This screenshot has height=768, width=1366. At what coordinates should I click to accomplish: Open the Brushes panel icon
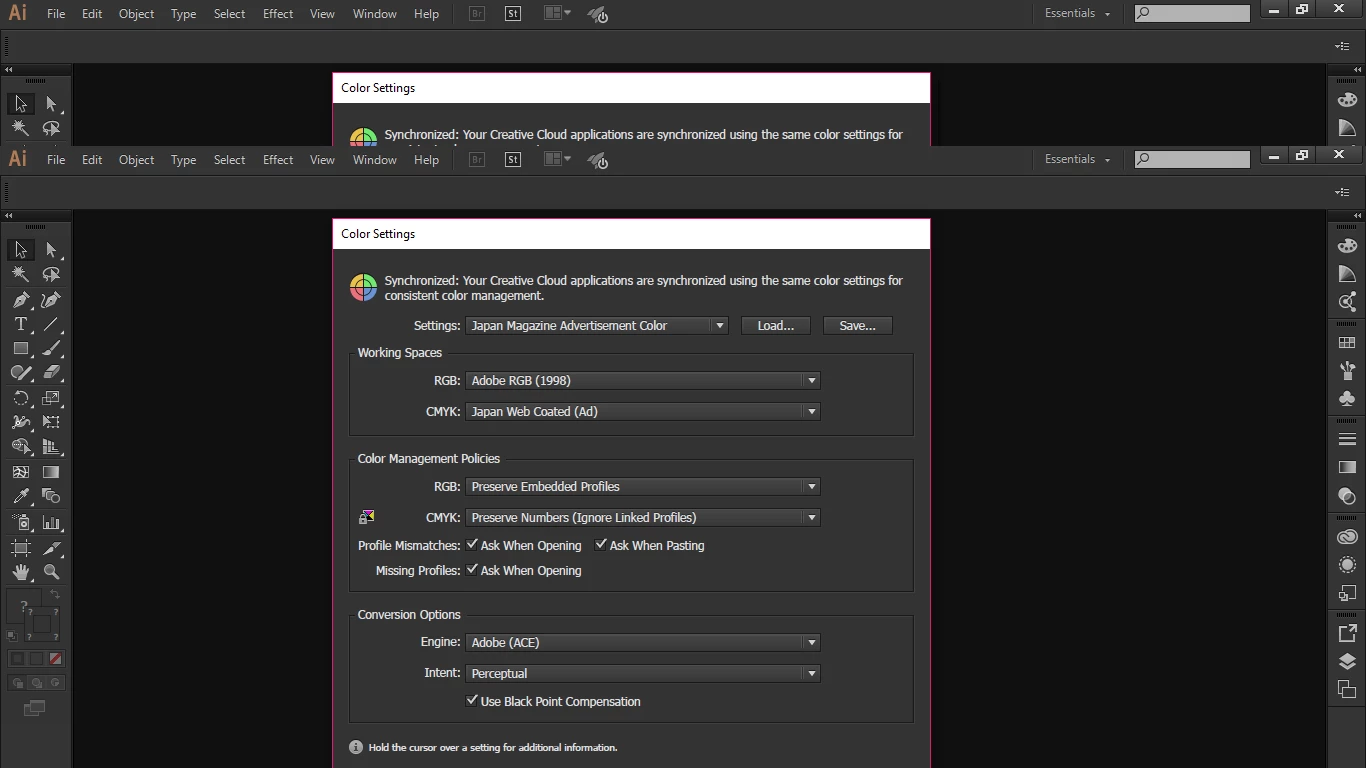[x=1347, y=370]
